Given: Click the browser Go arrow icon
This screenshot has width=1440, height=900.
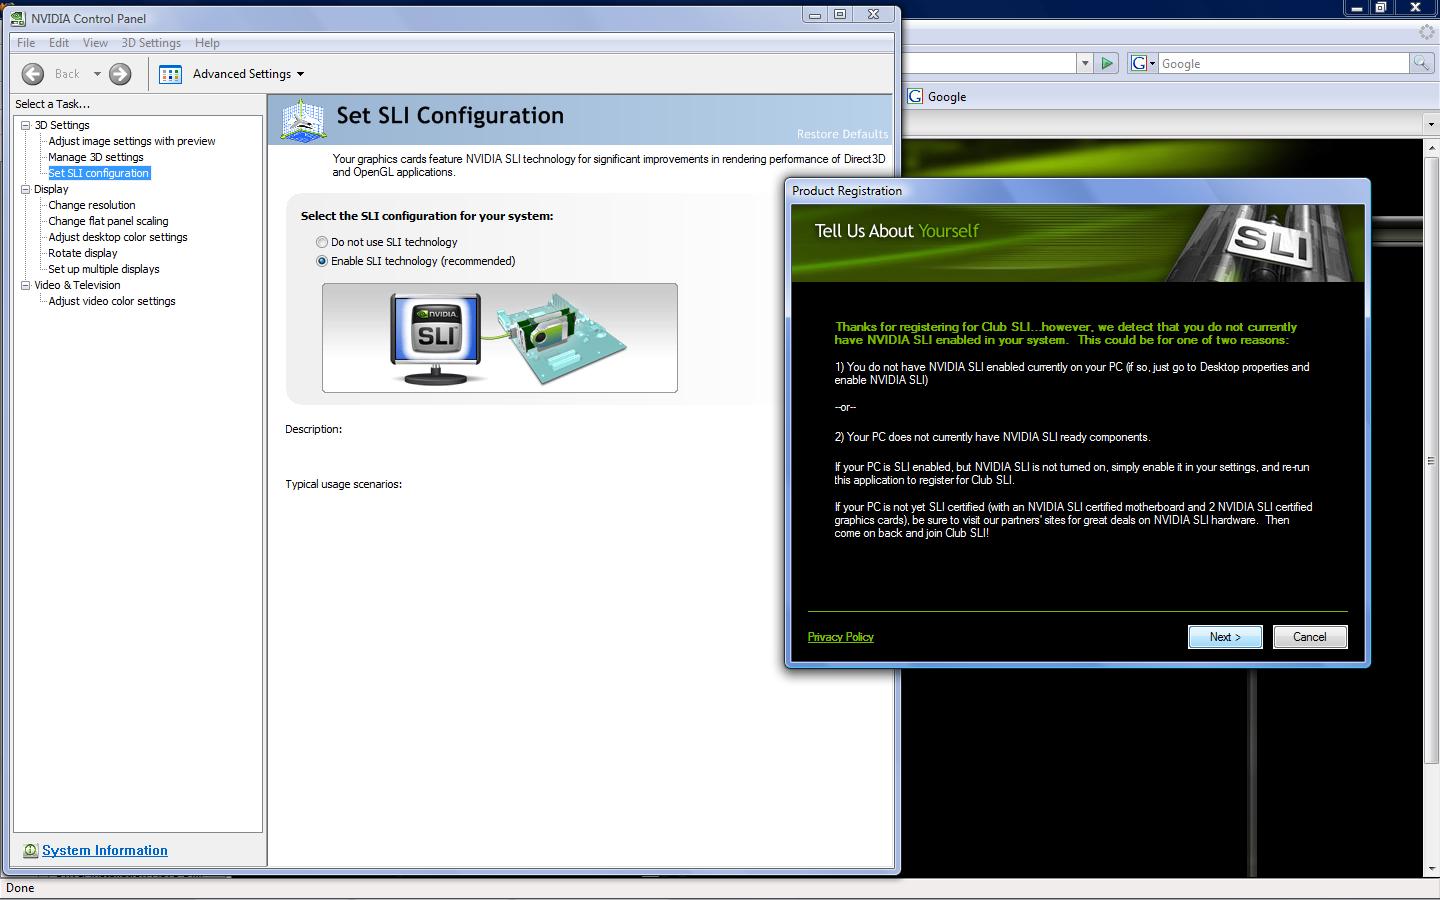Looking at the screenshot, I should click(1107, 63).
